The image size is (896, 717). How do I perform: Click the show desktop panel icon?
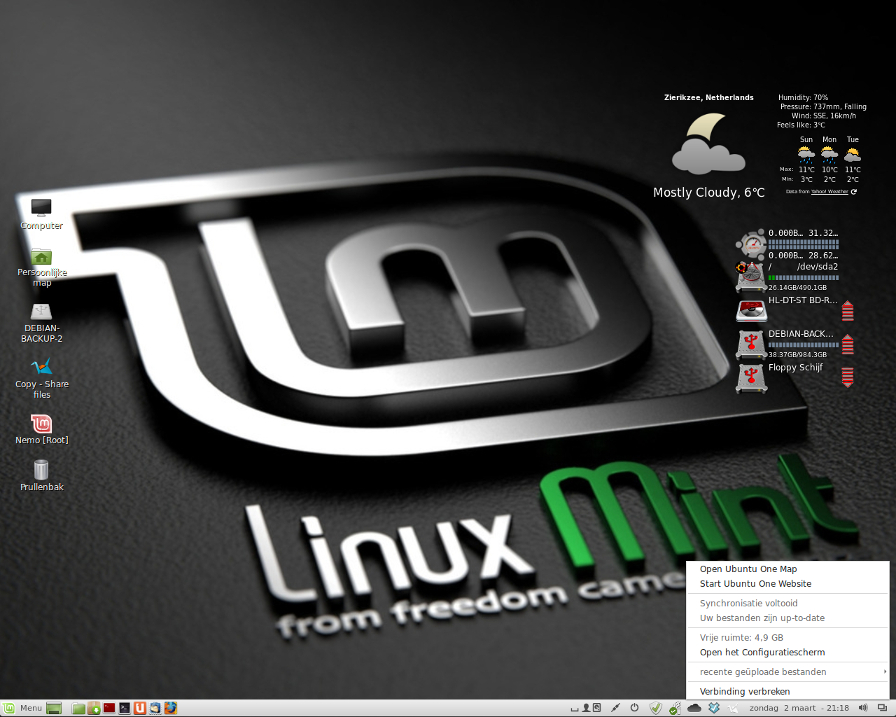pos(54,708)
